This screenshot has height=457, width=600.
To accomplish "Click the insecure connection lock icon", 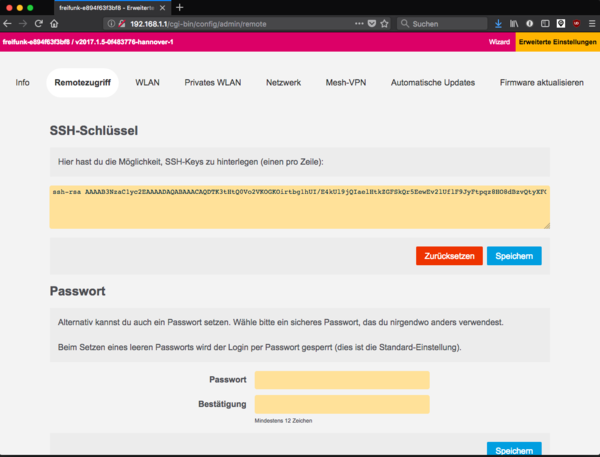I will (x=122, y=24).
